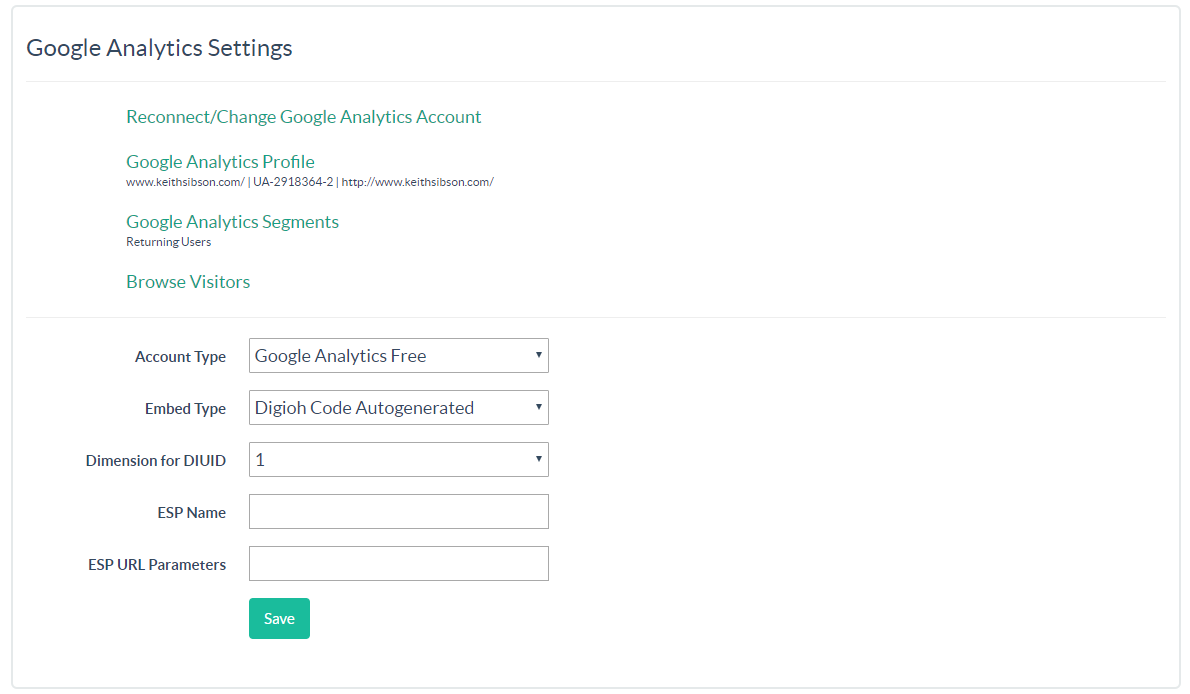This screenshot has height=694, width=1190.
Task: Click the ESP Name label
Action: pyautogui.click(x=191, y=513)
